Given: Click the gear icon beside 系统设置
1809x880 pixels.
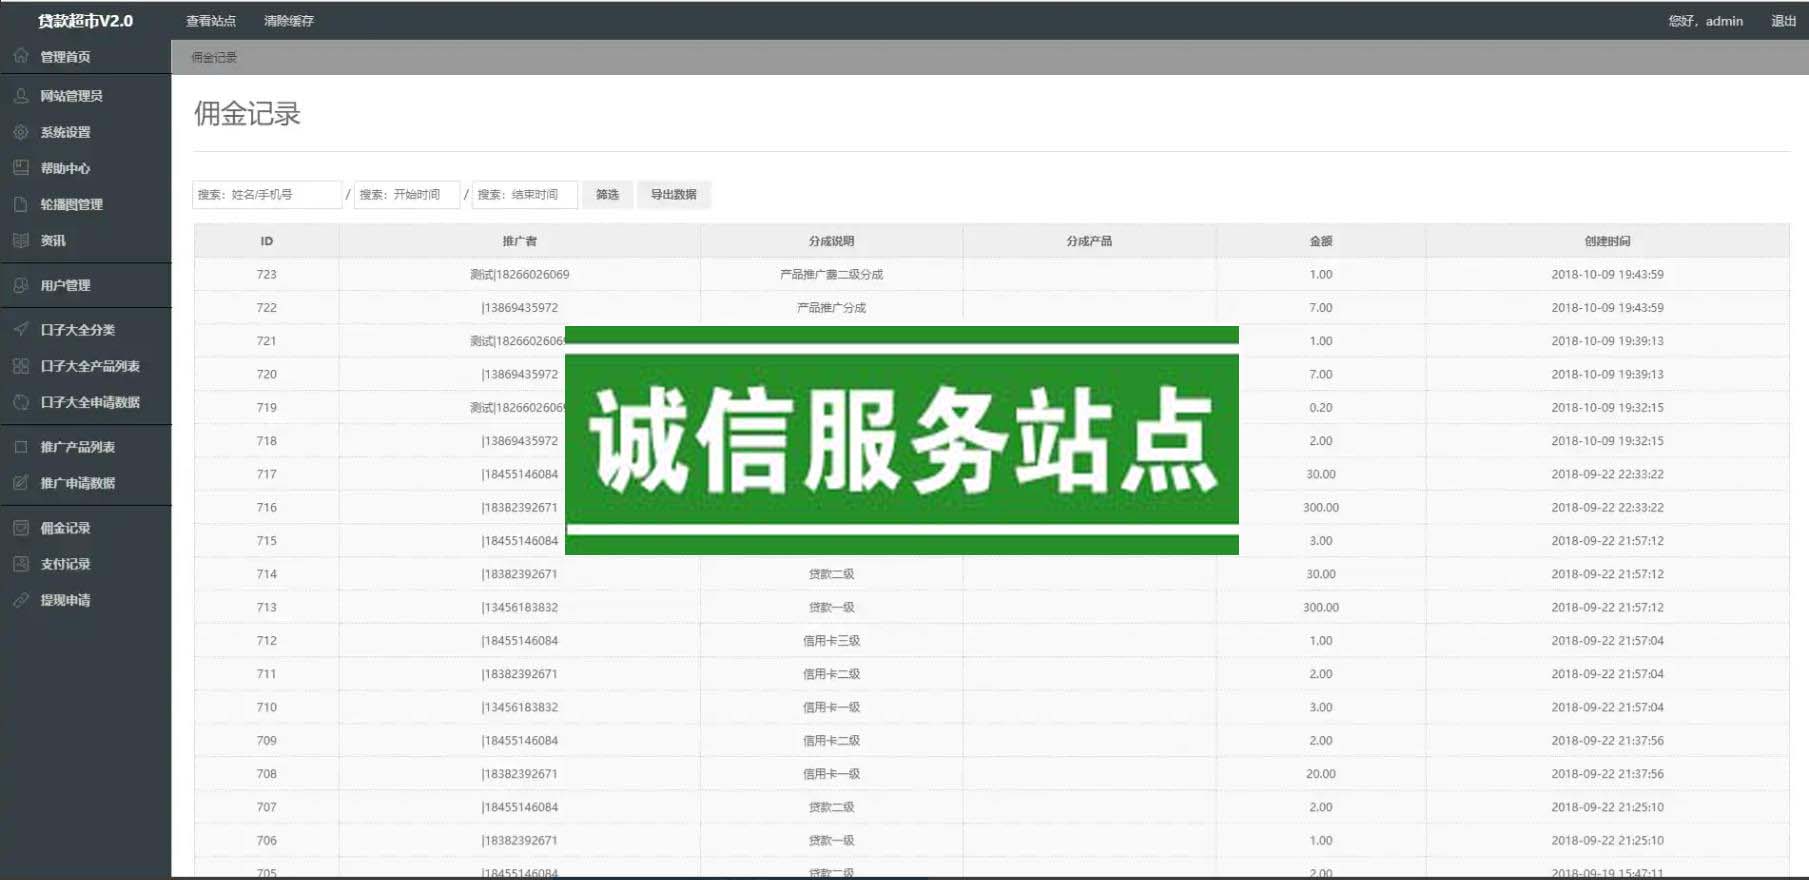Looking at the screenshot, I should [x=21, y=132].
